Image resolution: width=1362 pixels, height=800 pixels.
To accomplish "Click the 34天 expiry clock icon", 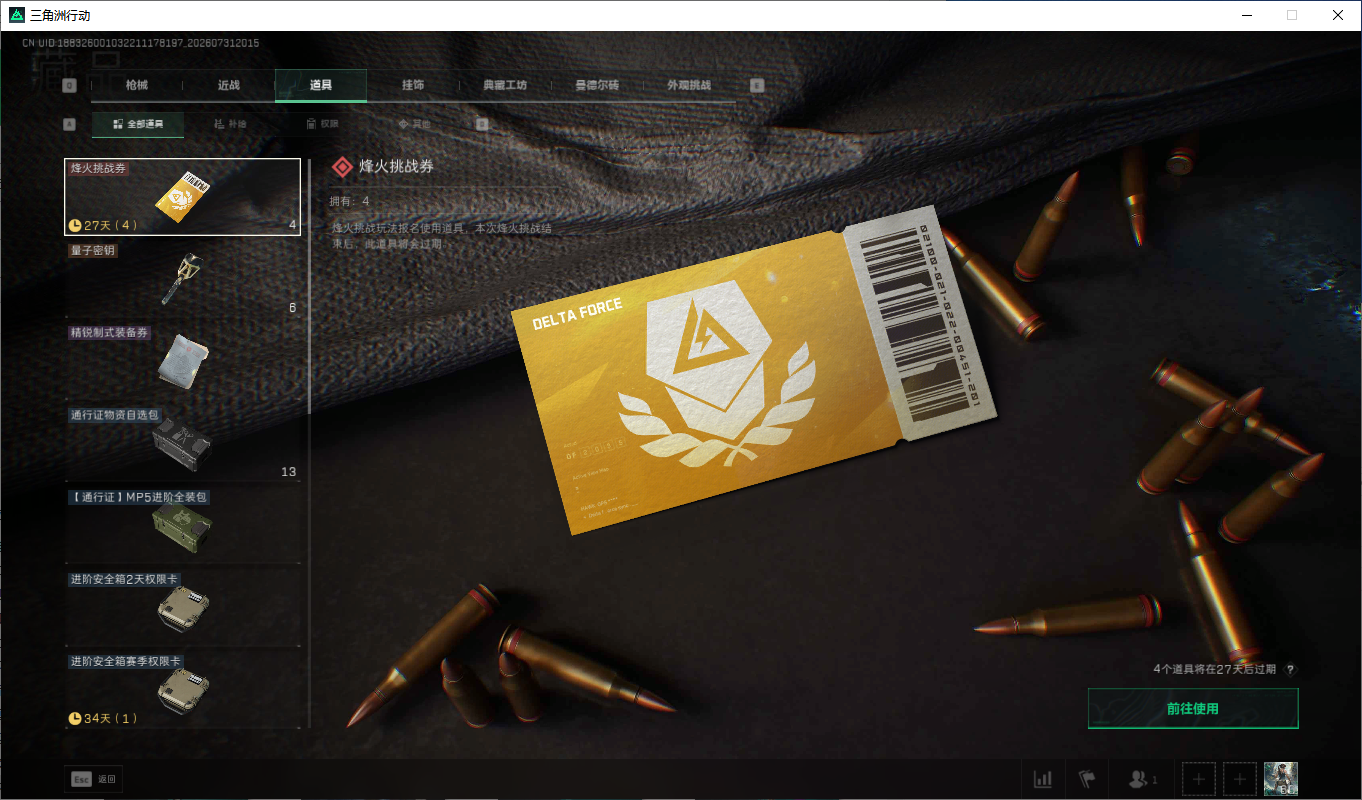I will pos(75,718).
